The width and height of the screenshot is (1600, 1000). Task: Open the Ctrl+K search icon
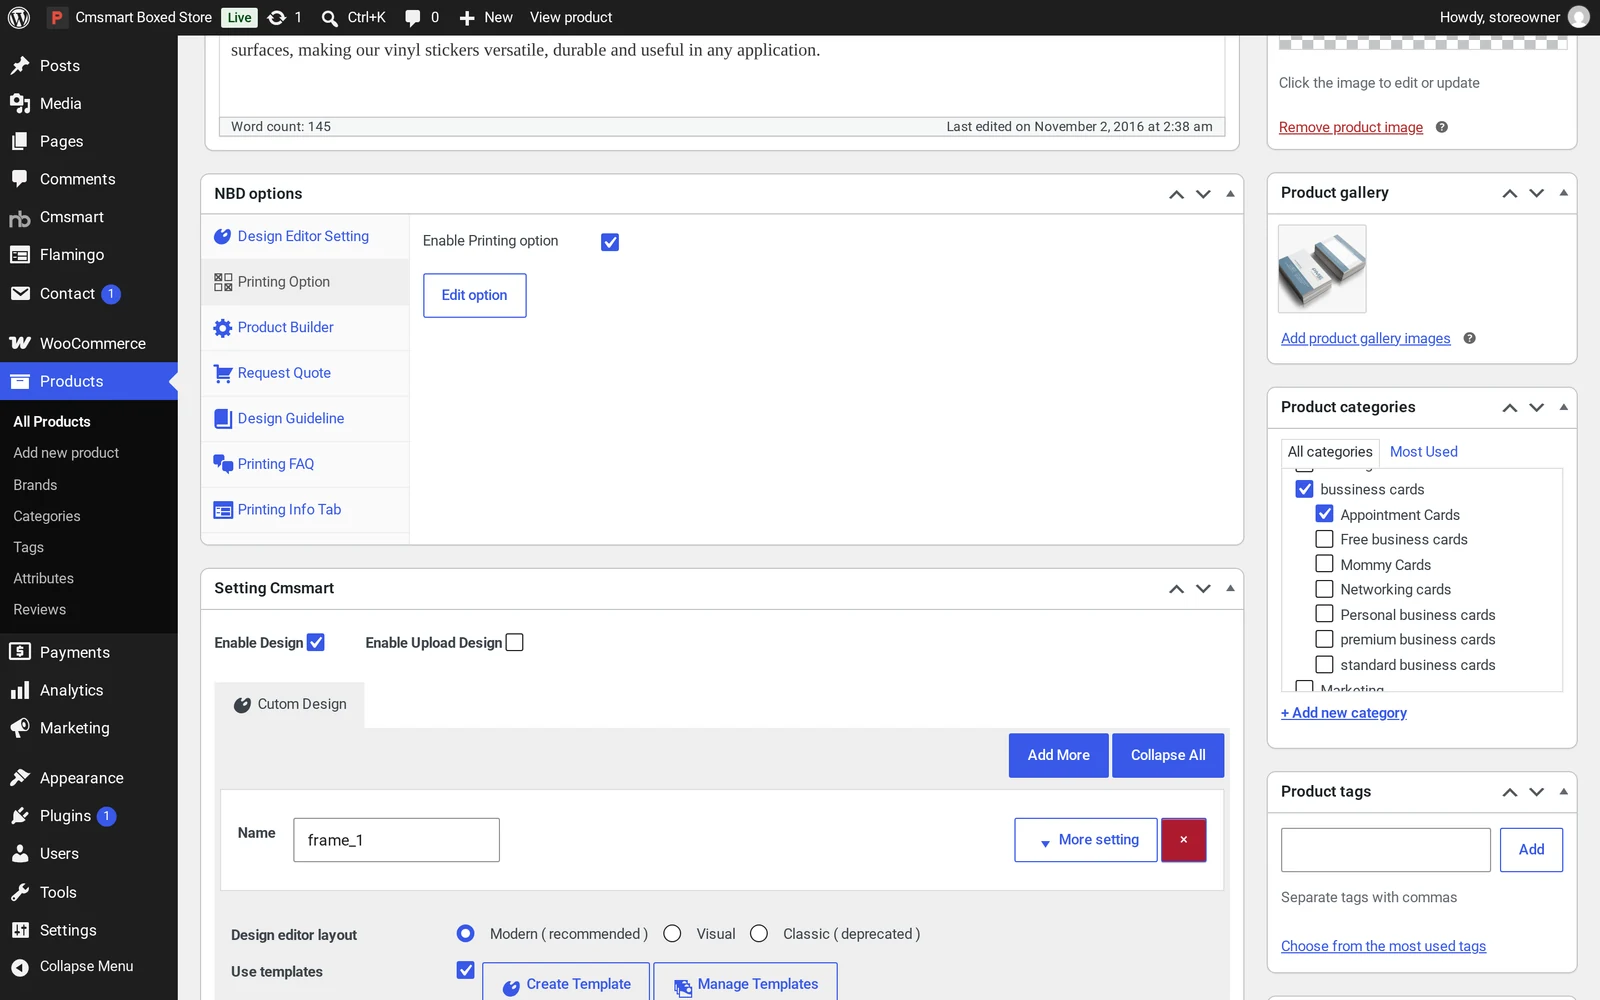(x=329, y=18)
